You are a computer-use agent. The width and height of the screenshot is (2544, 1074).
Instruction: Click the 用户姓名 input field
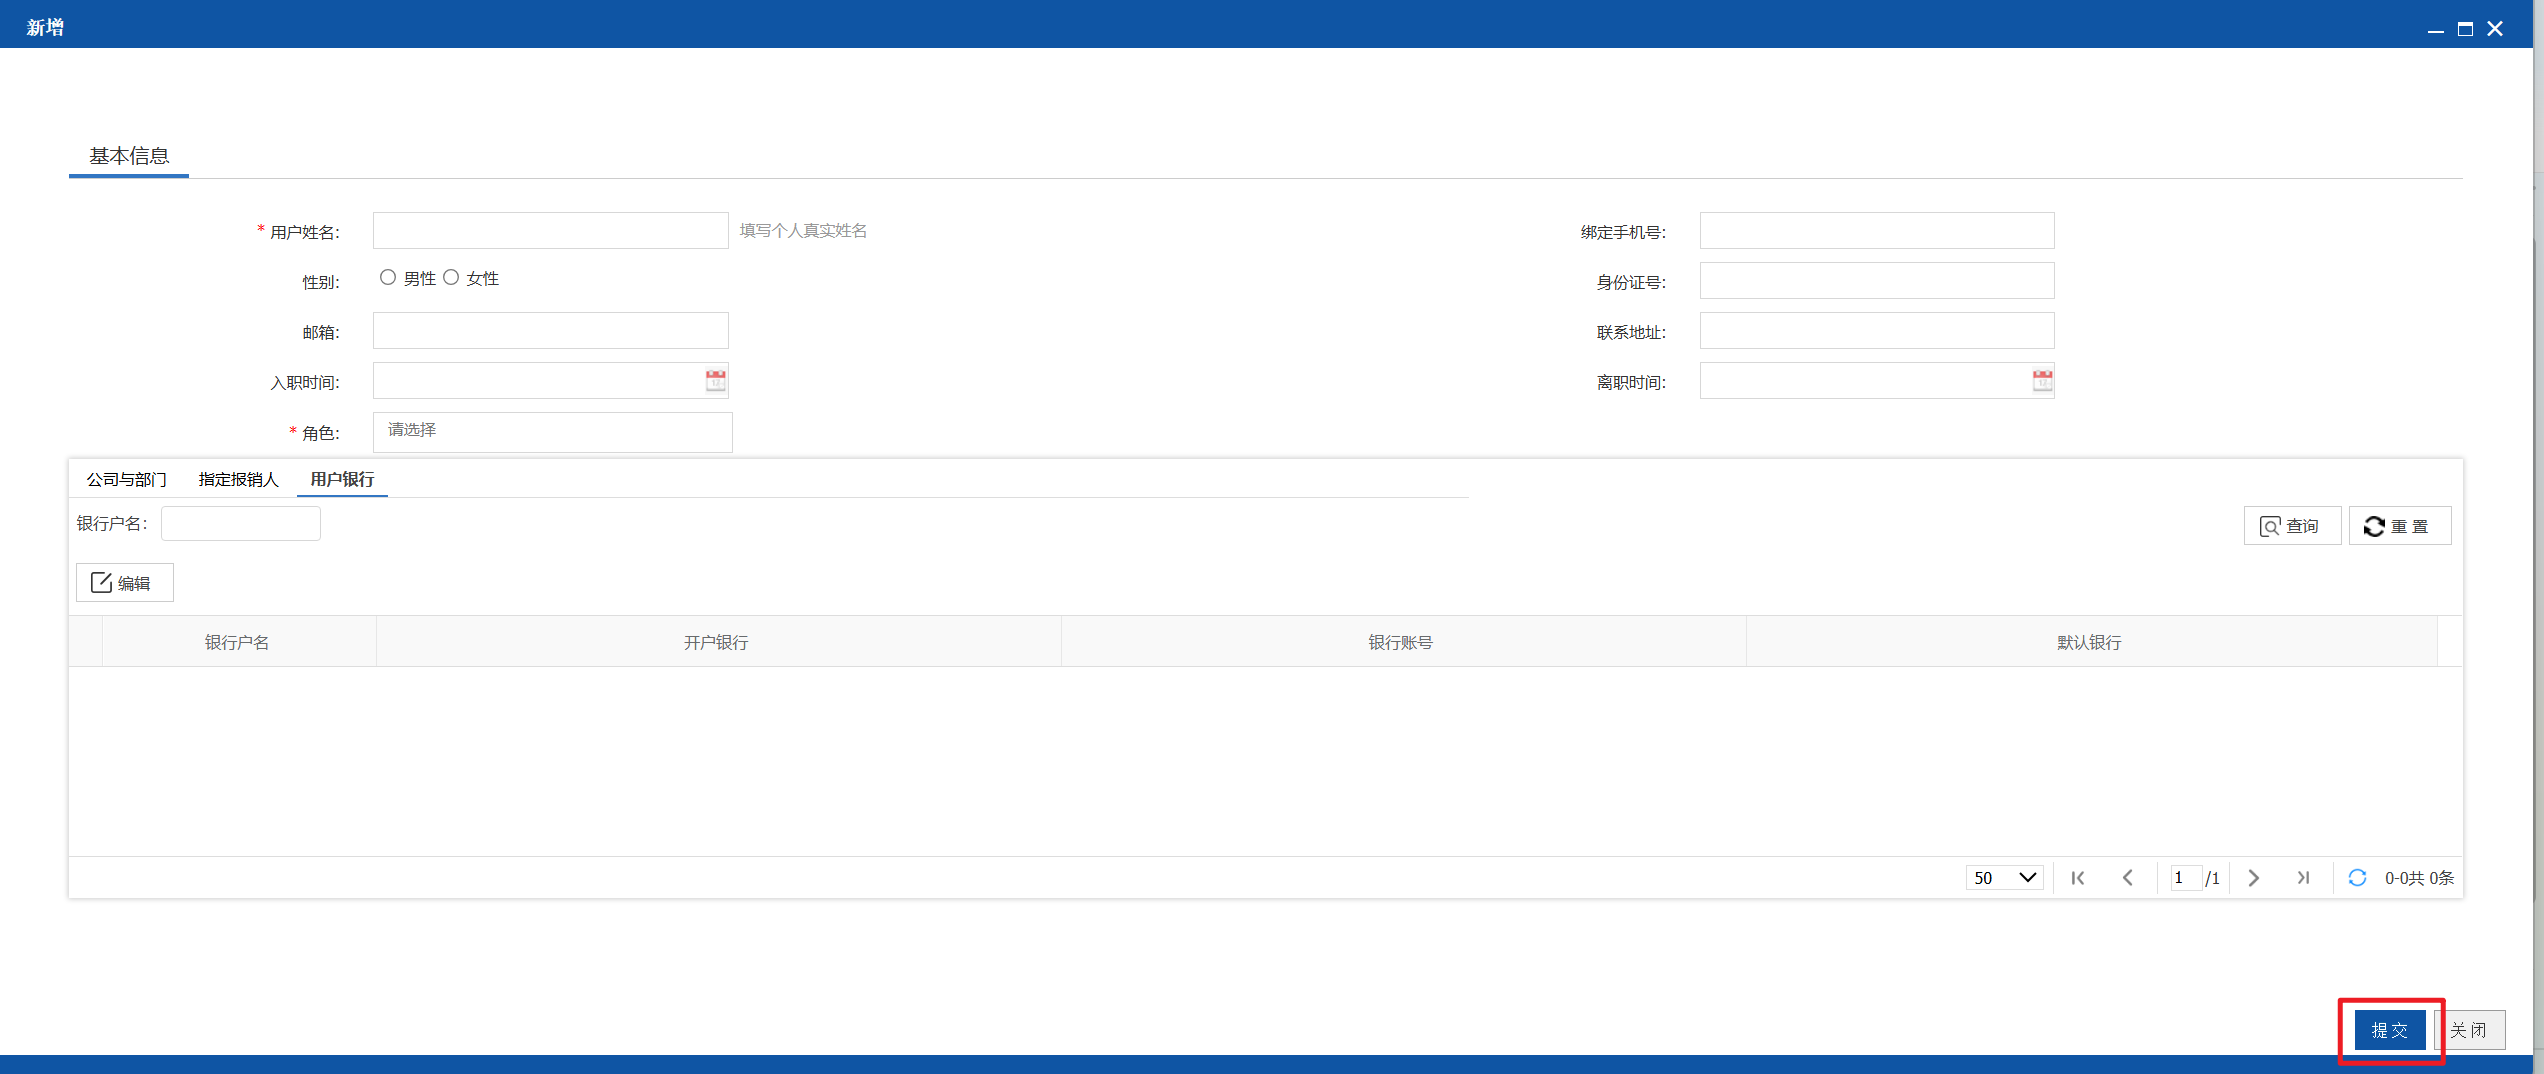pyautogui.click(x=551, y=231)
